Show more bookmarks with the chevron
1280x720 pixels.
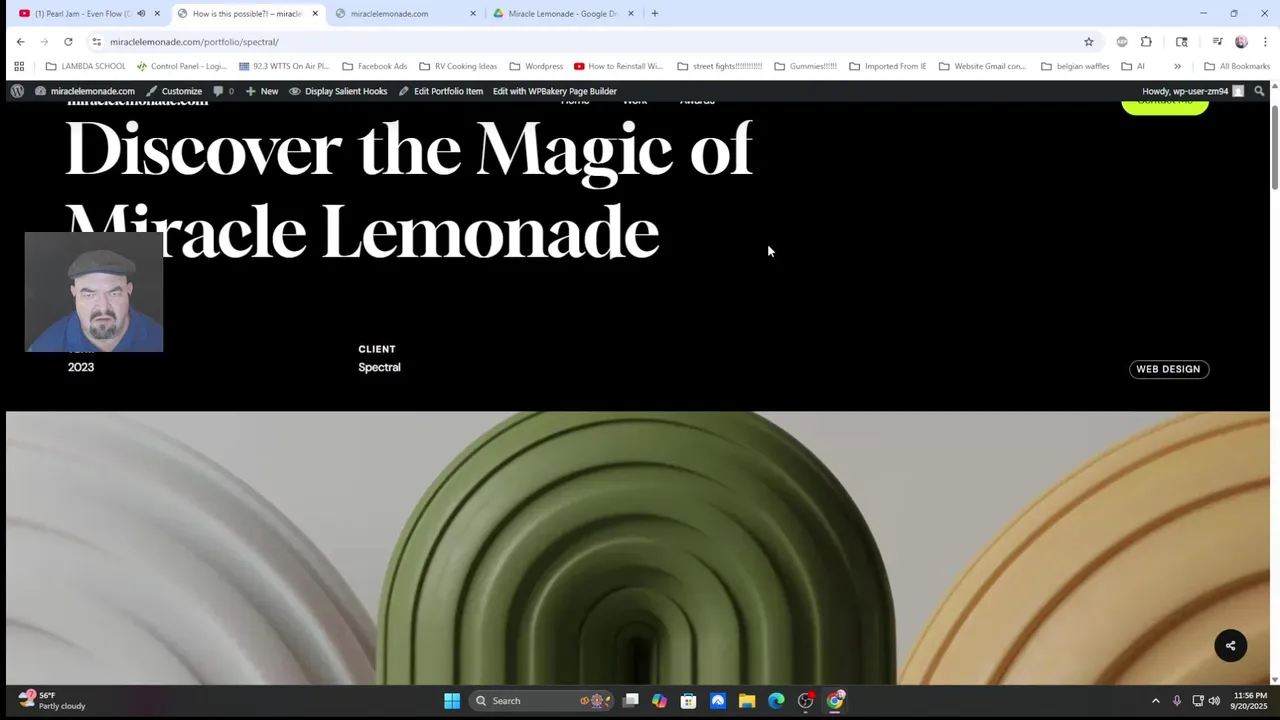pyautogui.click(x=1177, y=66)
